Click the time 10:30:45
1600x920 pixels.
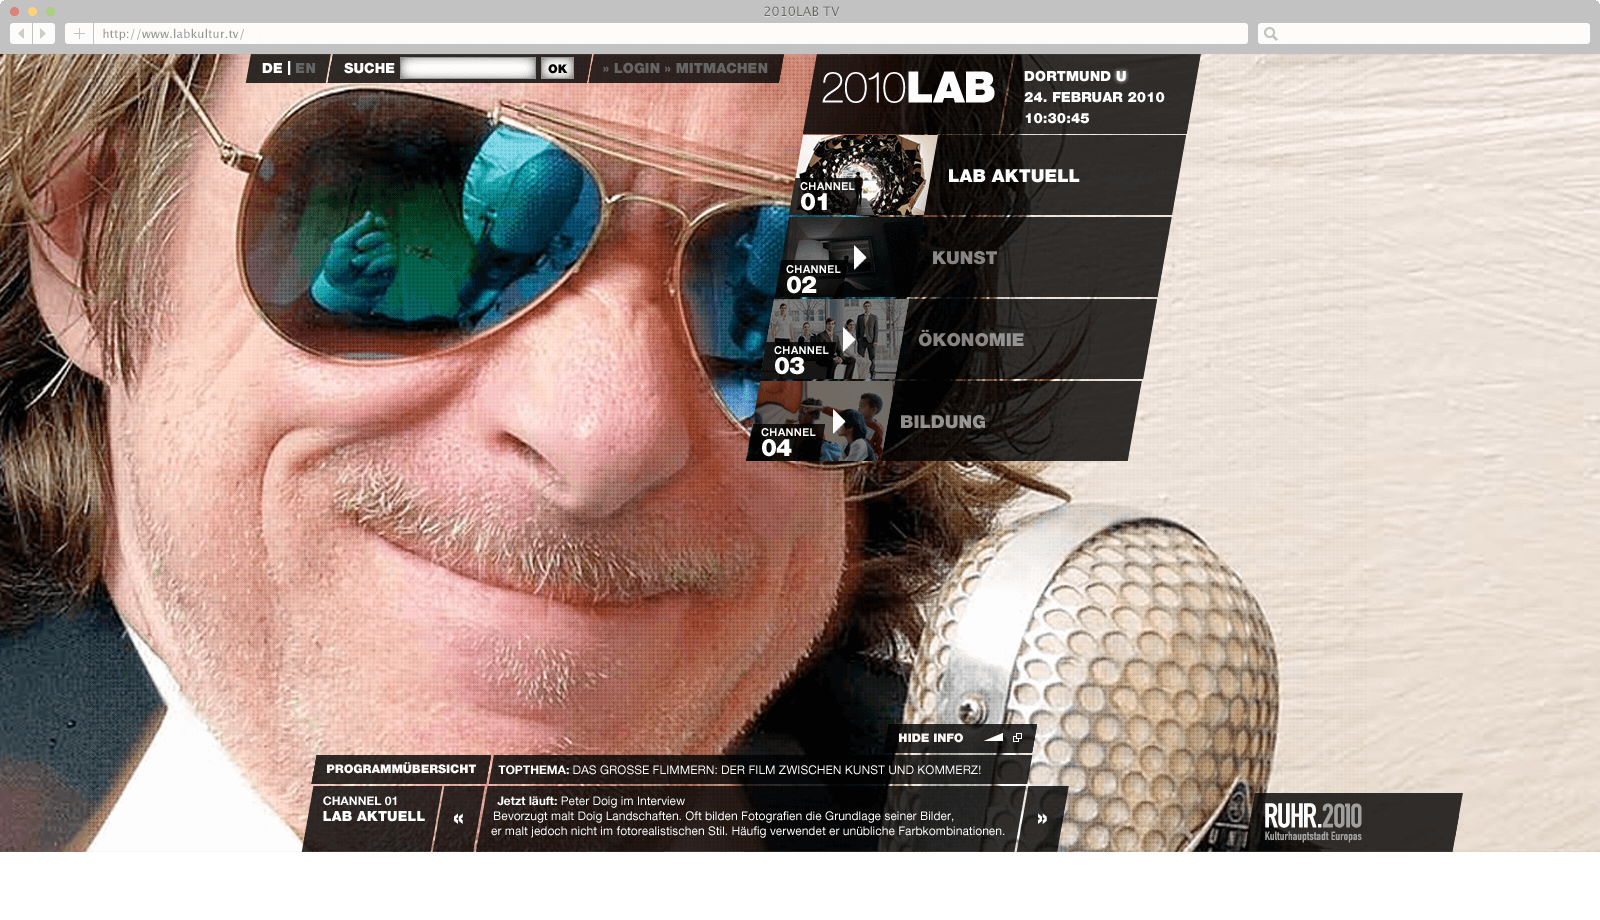(x=1056, y=118)
